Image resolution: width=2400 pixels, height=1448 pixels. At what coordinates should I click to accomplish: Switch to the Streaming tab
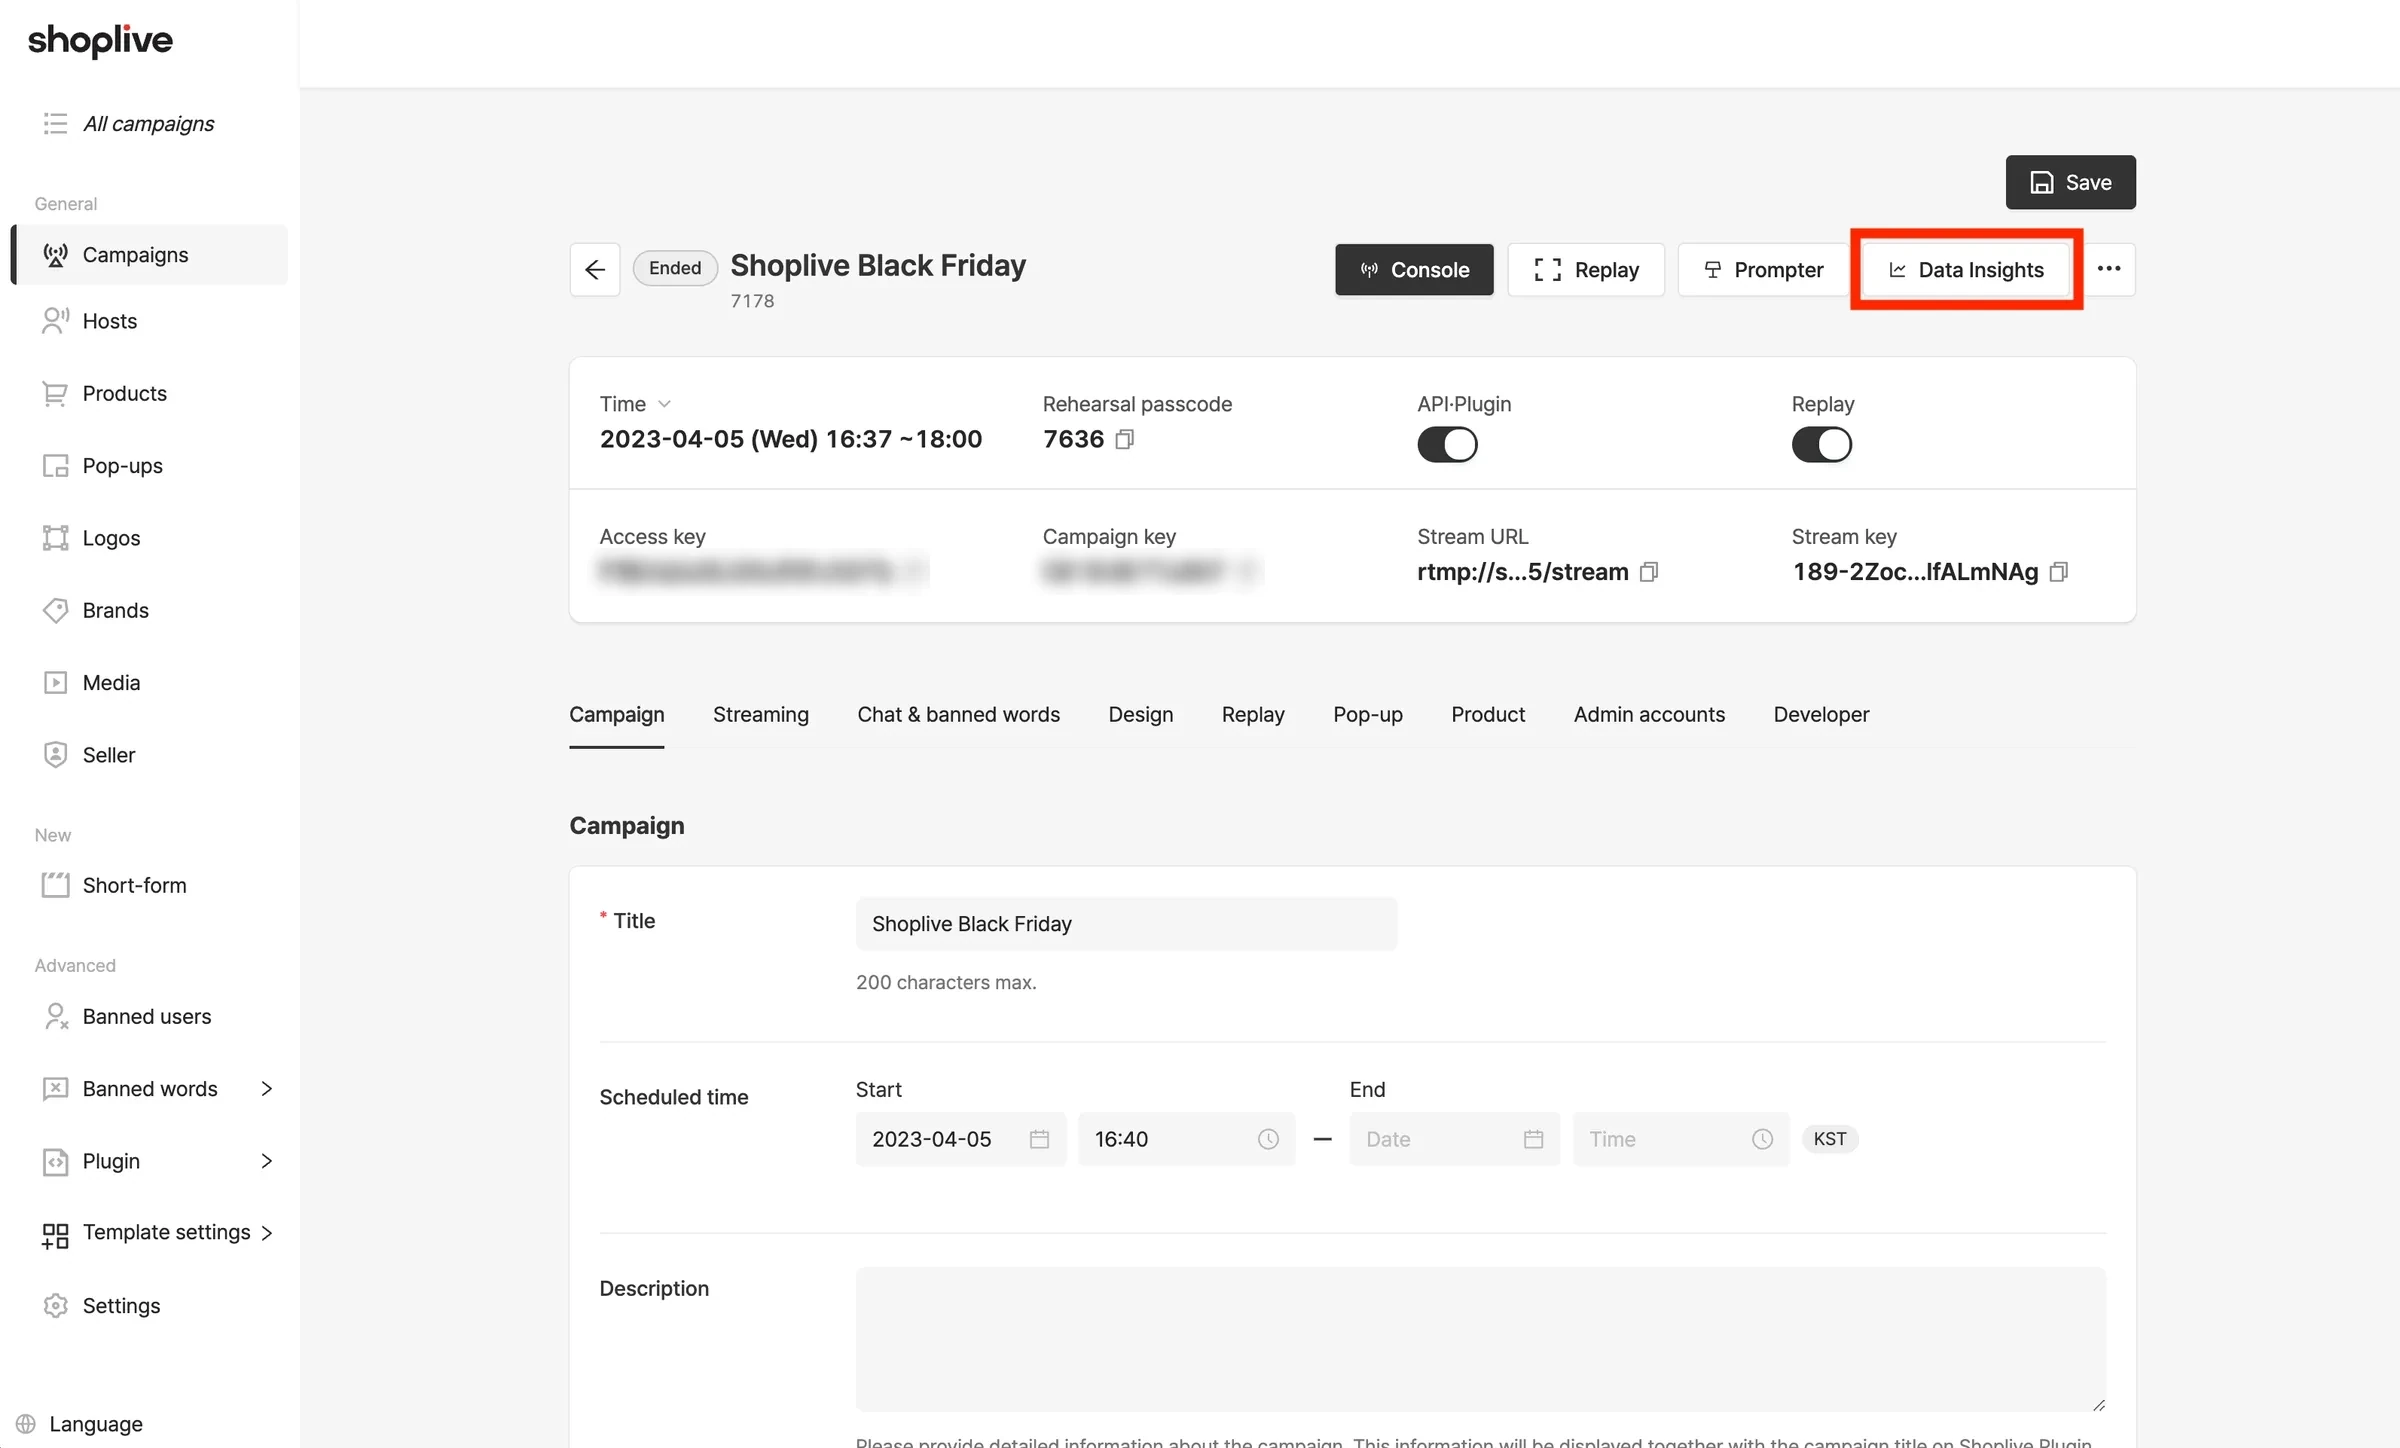tap(760, 715)
